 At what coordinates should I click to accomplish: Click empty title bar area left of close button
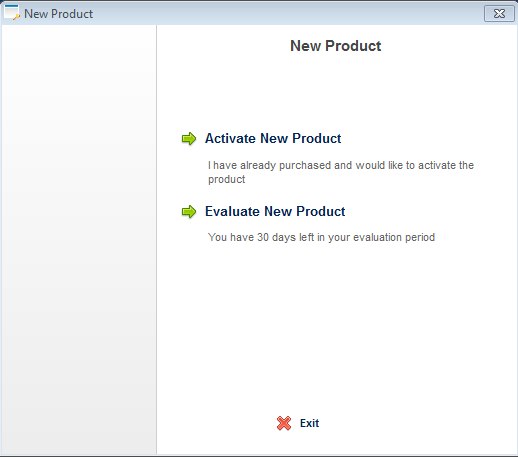[287, 13]
